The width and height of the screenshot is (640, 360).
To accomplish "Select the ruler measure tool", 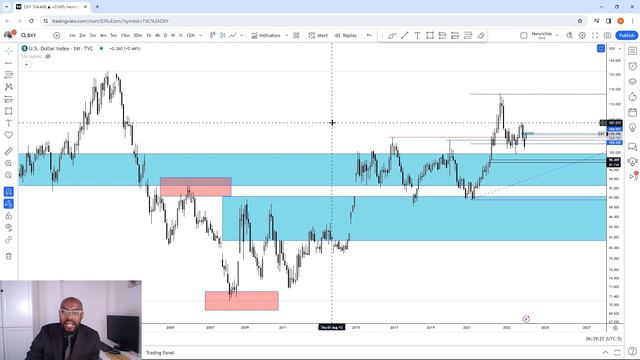I will pyautogui.click(x=9, y=151).
